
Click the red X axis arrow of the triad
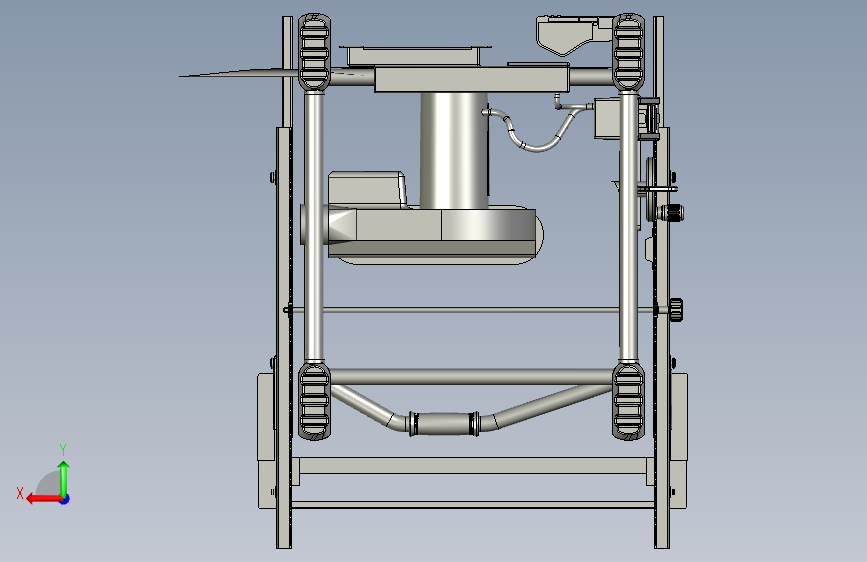[44, 498]
